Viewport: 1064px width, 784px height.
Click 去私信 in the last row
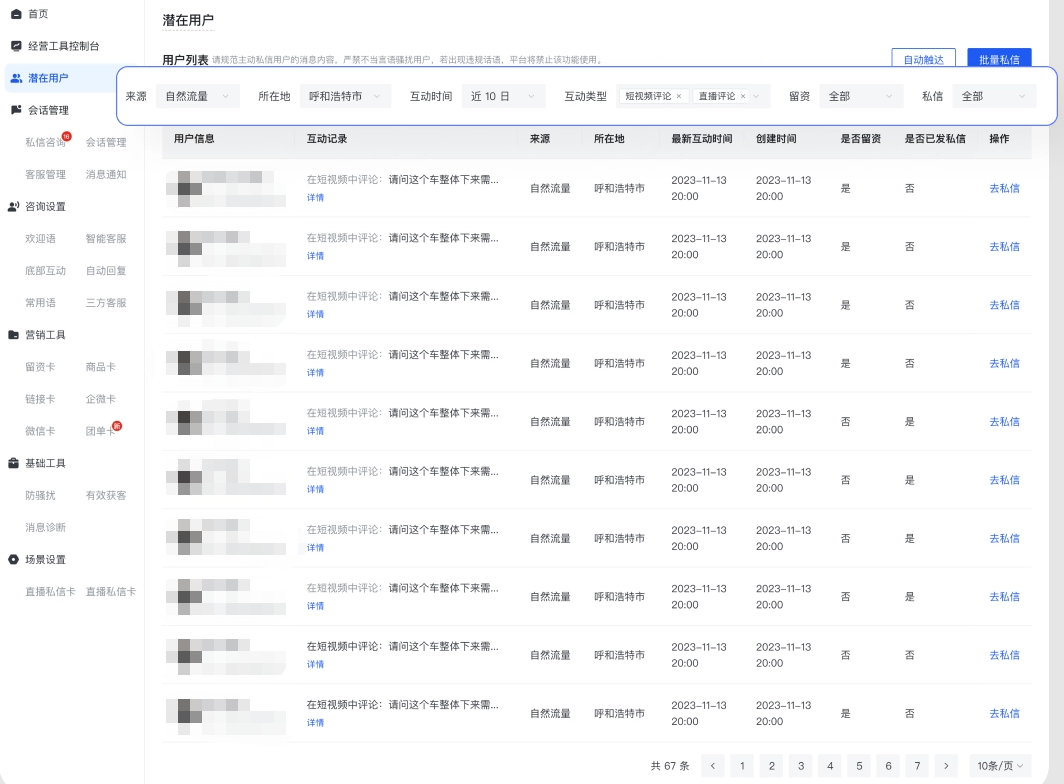[1004, 713]
